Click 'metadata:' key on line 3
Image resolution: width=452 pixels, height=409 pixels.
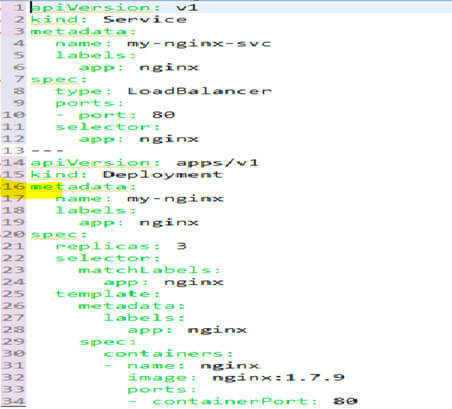[83, 31]
